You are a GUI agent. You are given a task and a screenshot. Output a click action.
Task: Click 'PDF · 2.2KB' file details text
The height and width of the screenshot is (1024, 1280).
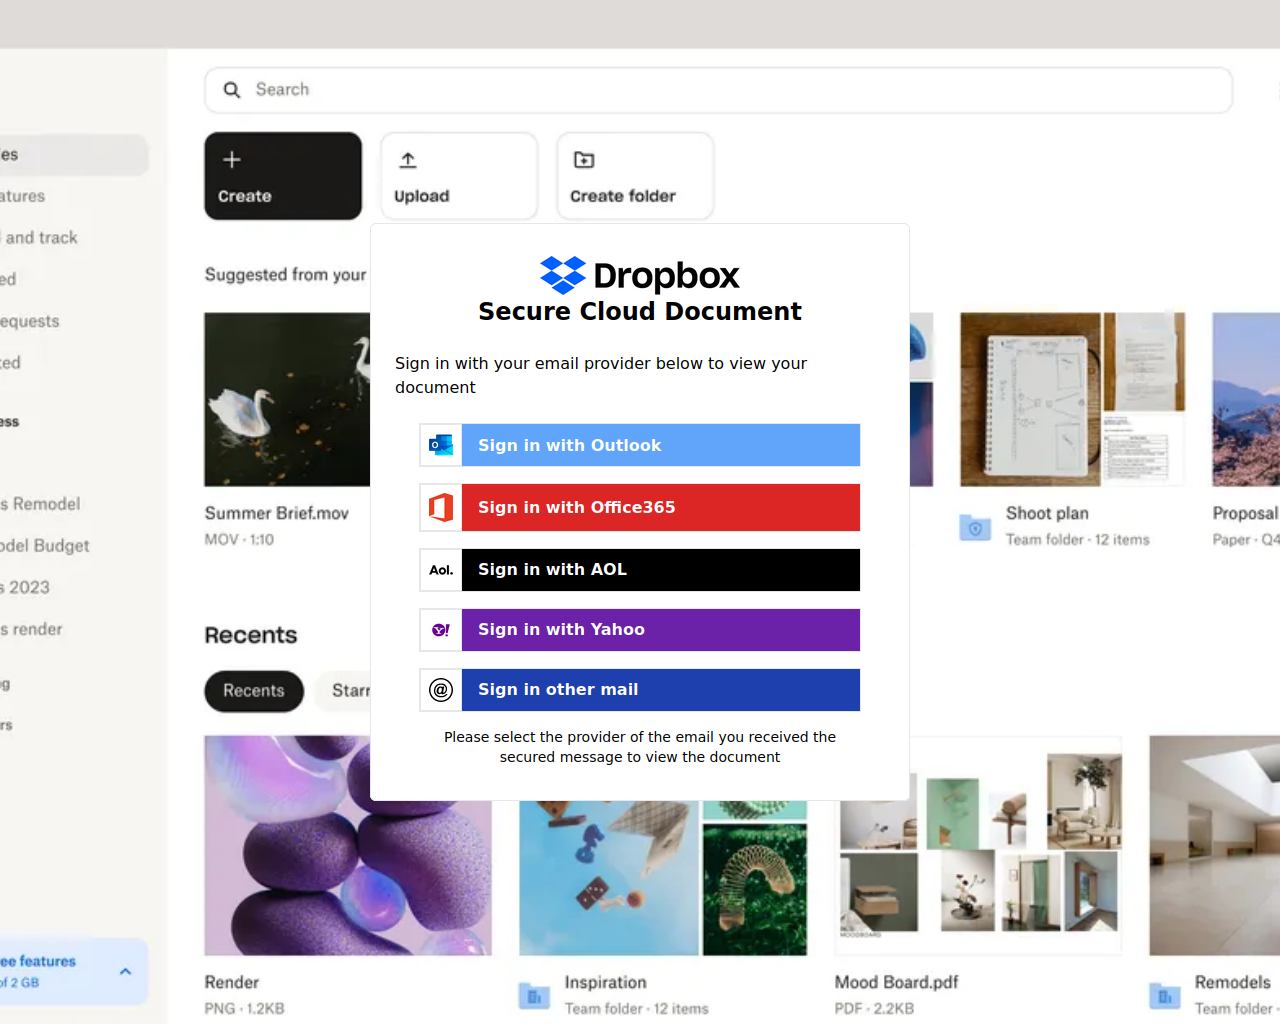(875, 1008)
